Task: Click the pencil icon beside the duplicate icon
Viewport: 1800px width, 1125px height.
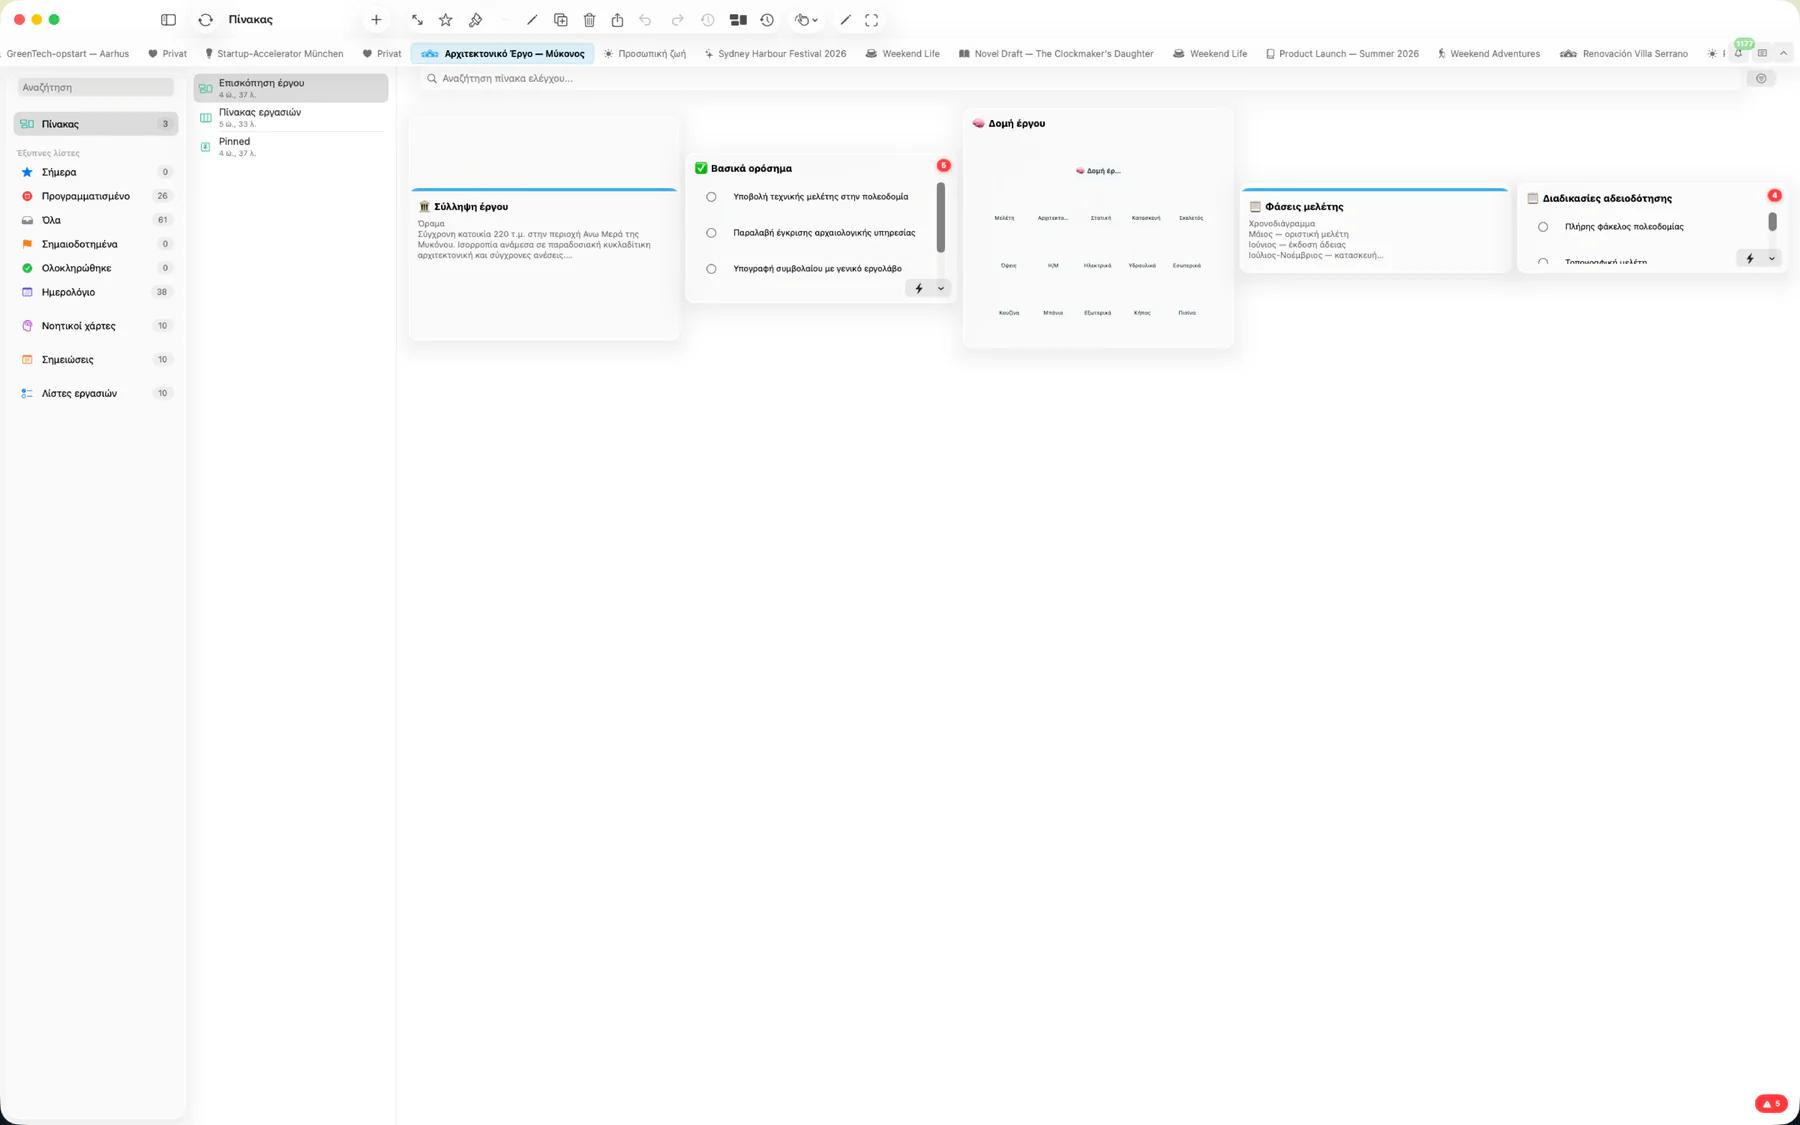Action: click(532, 20)
